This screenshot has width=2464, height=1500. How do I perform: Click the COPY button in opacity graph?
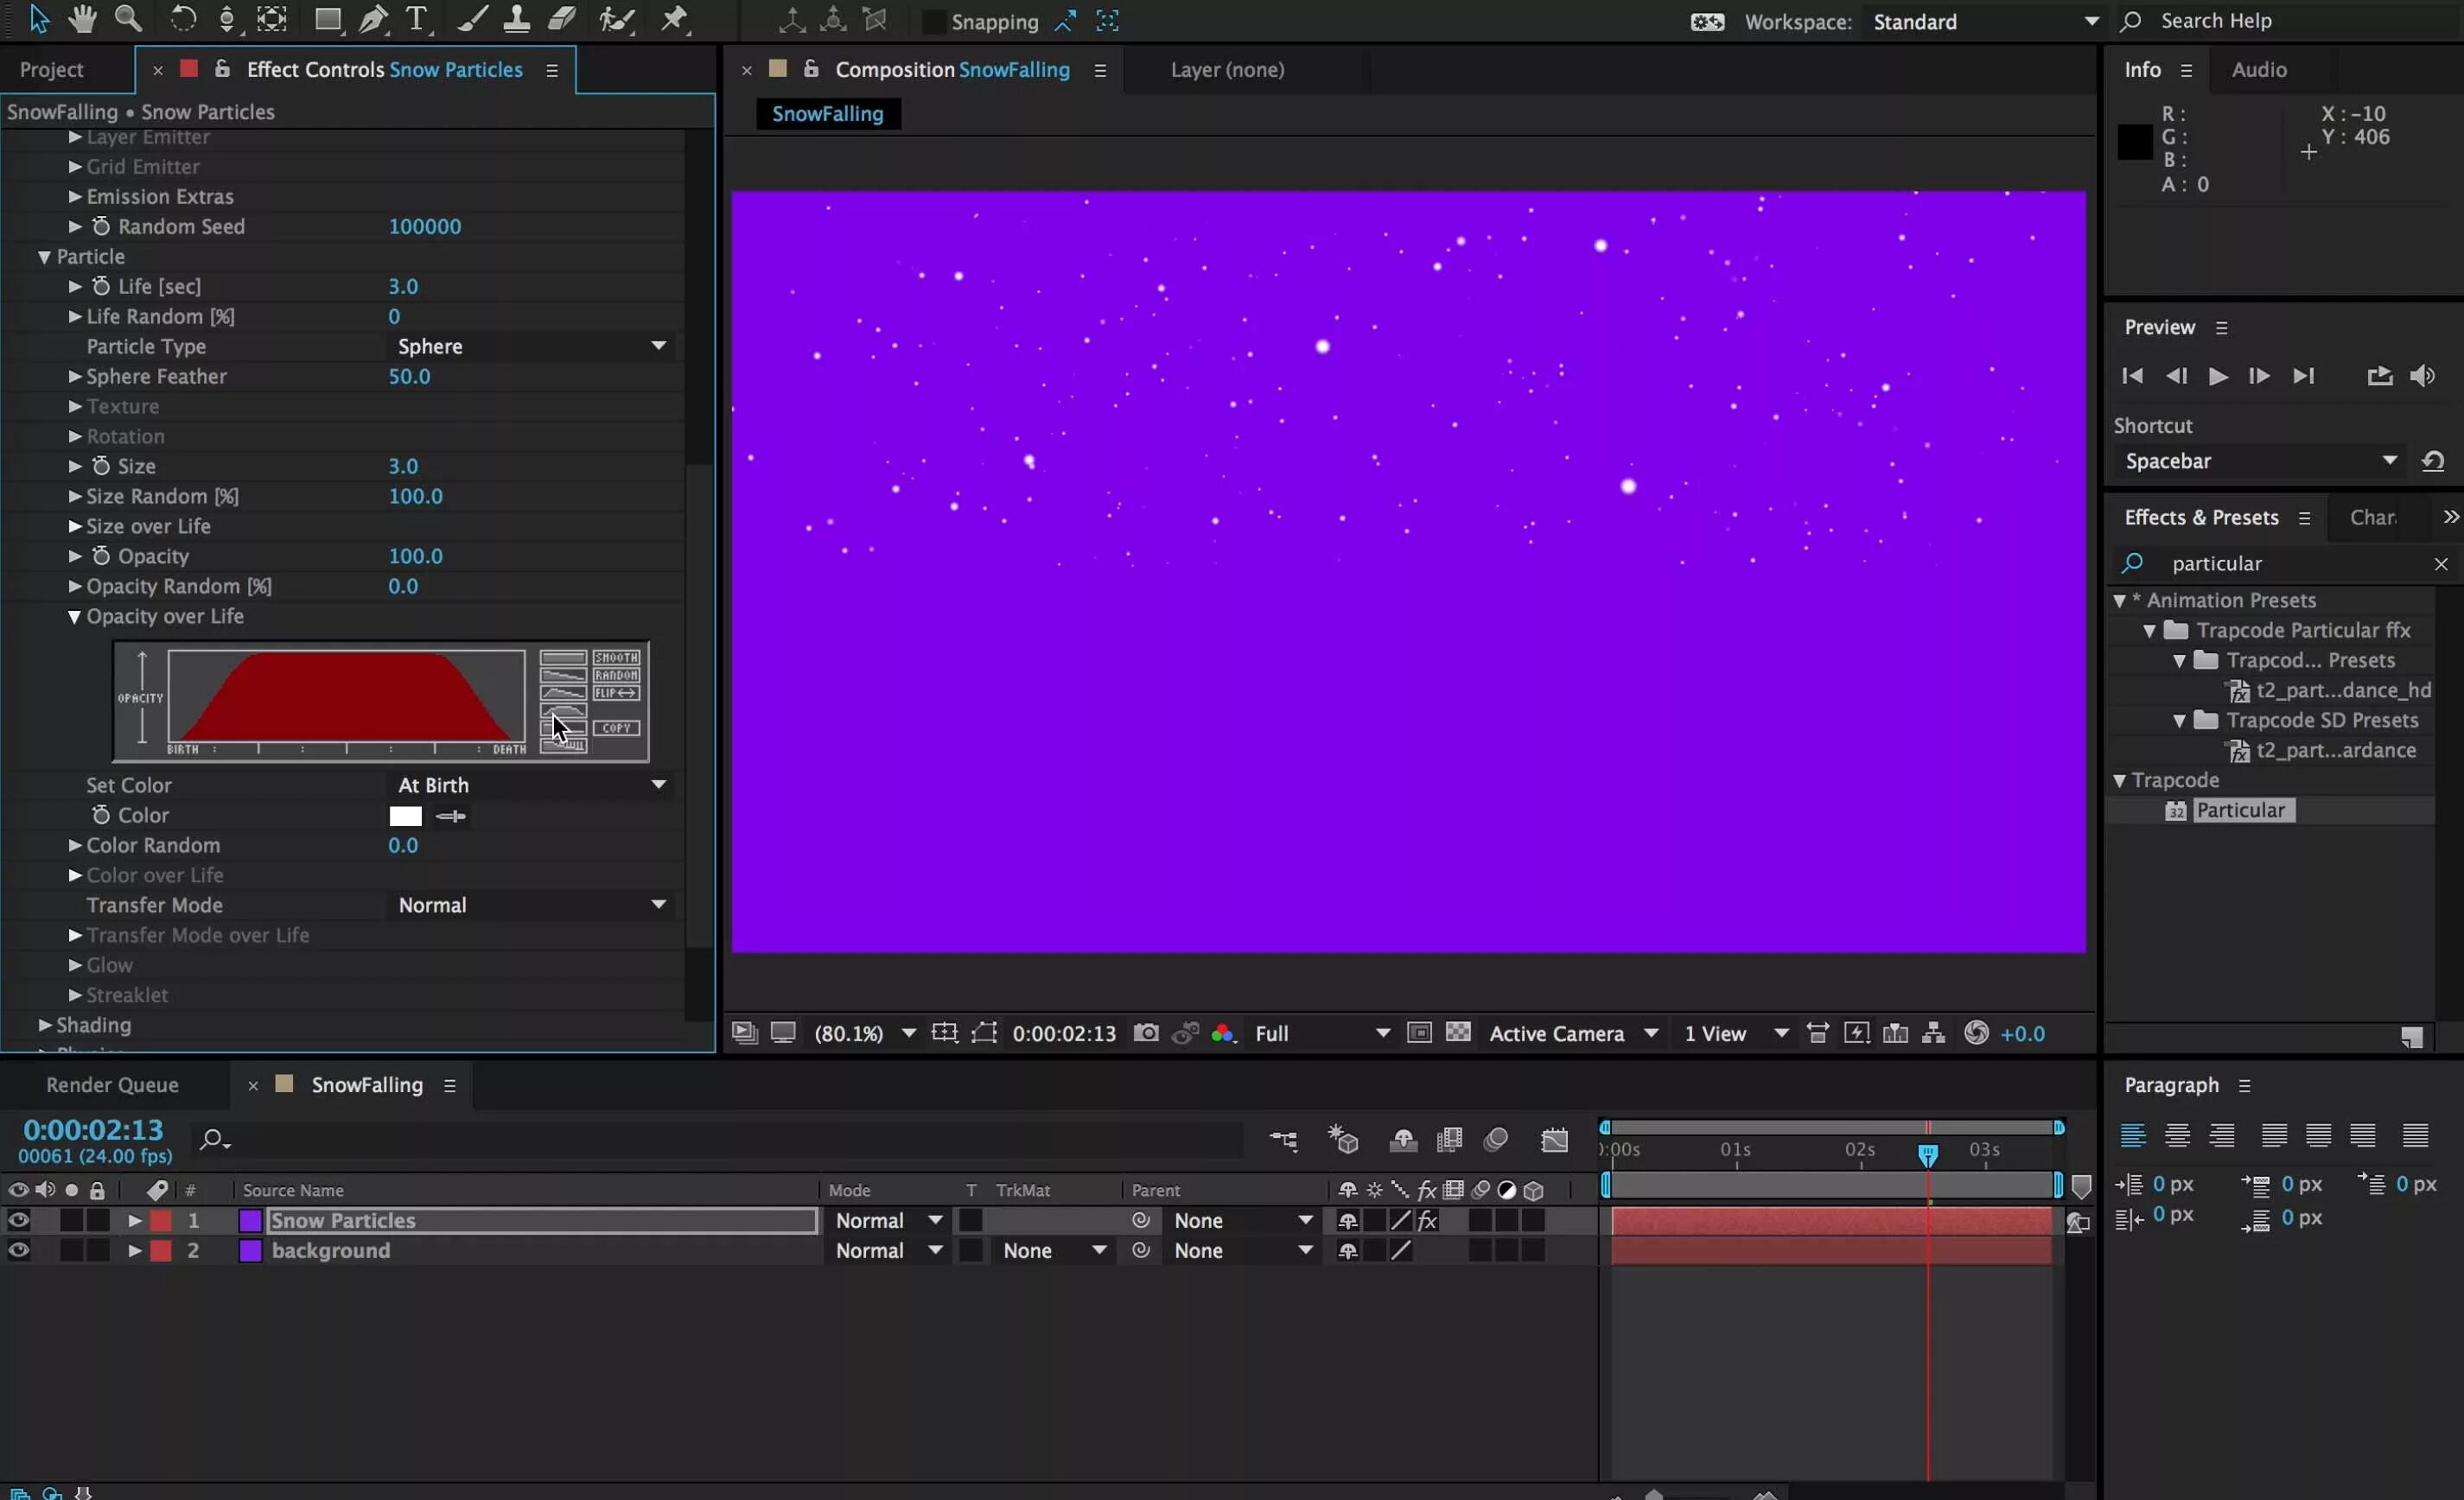616,728
